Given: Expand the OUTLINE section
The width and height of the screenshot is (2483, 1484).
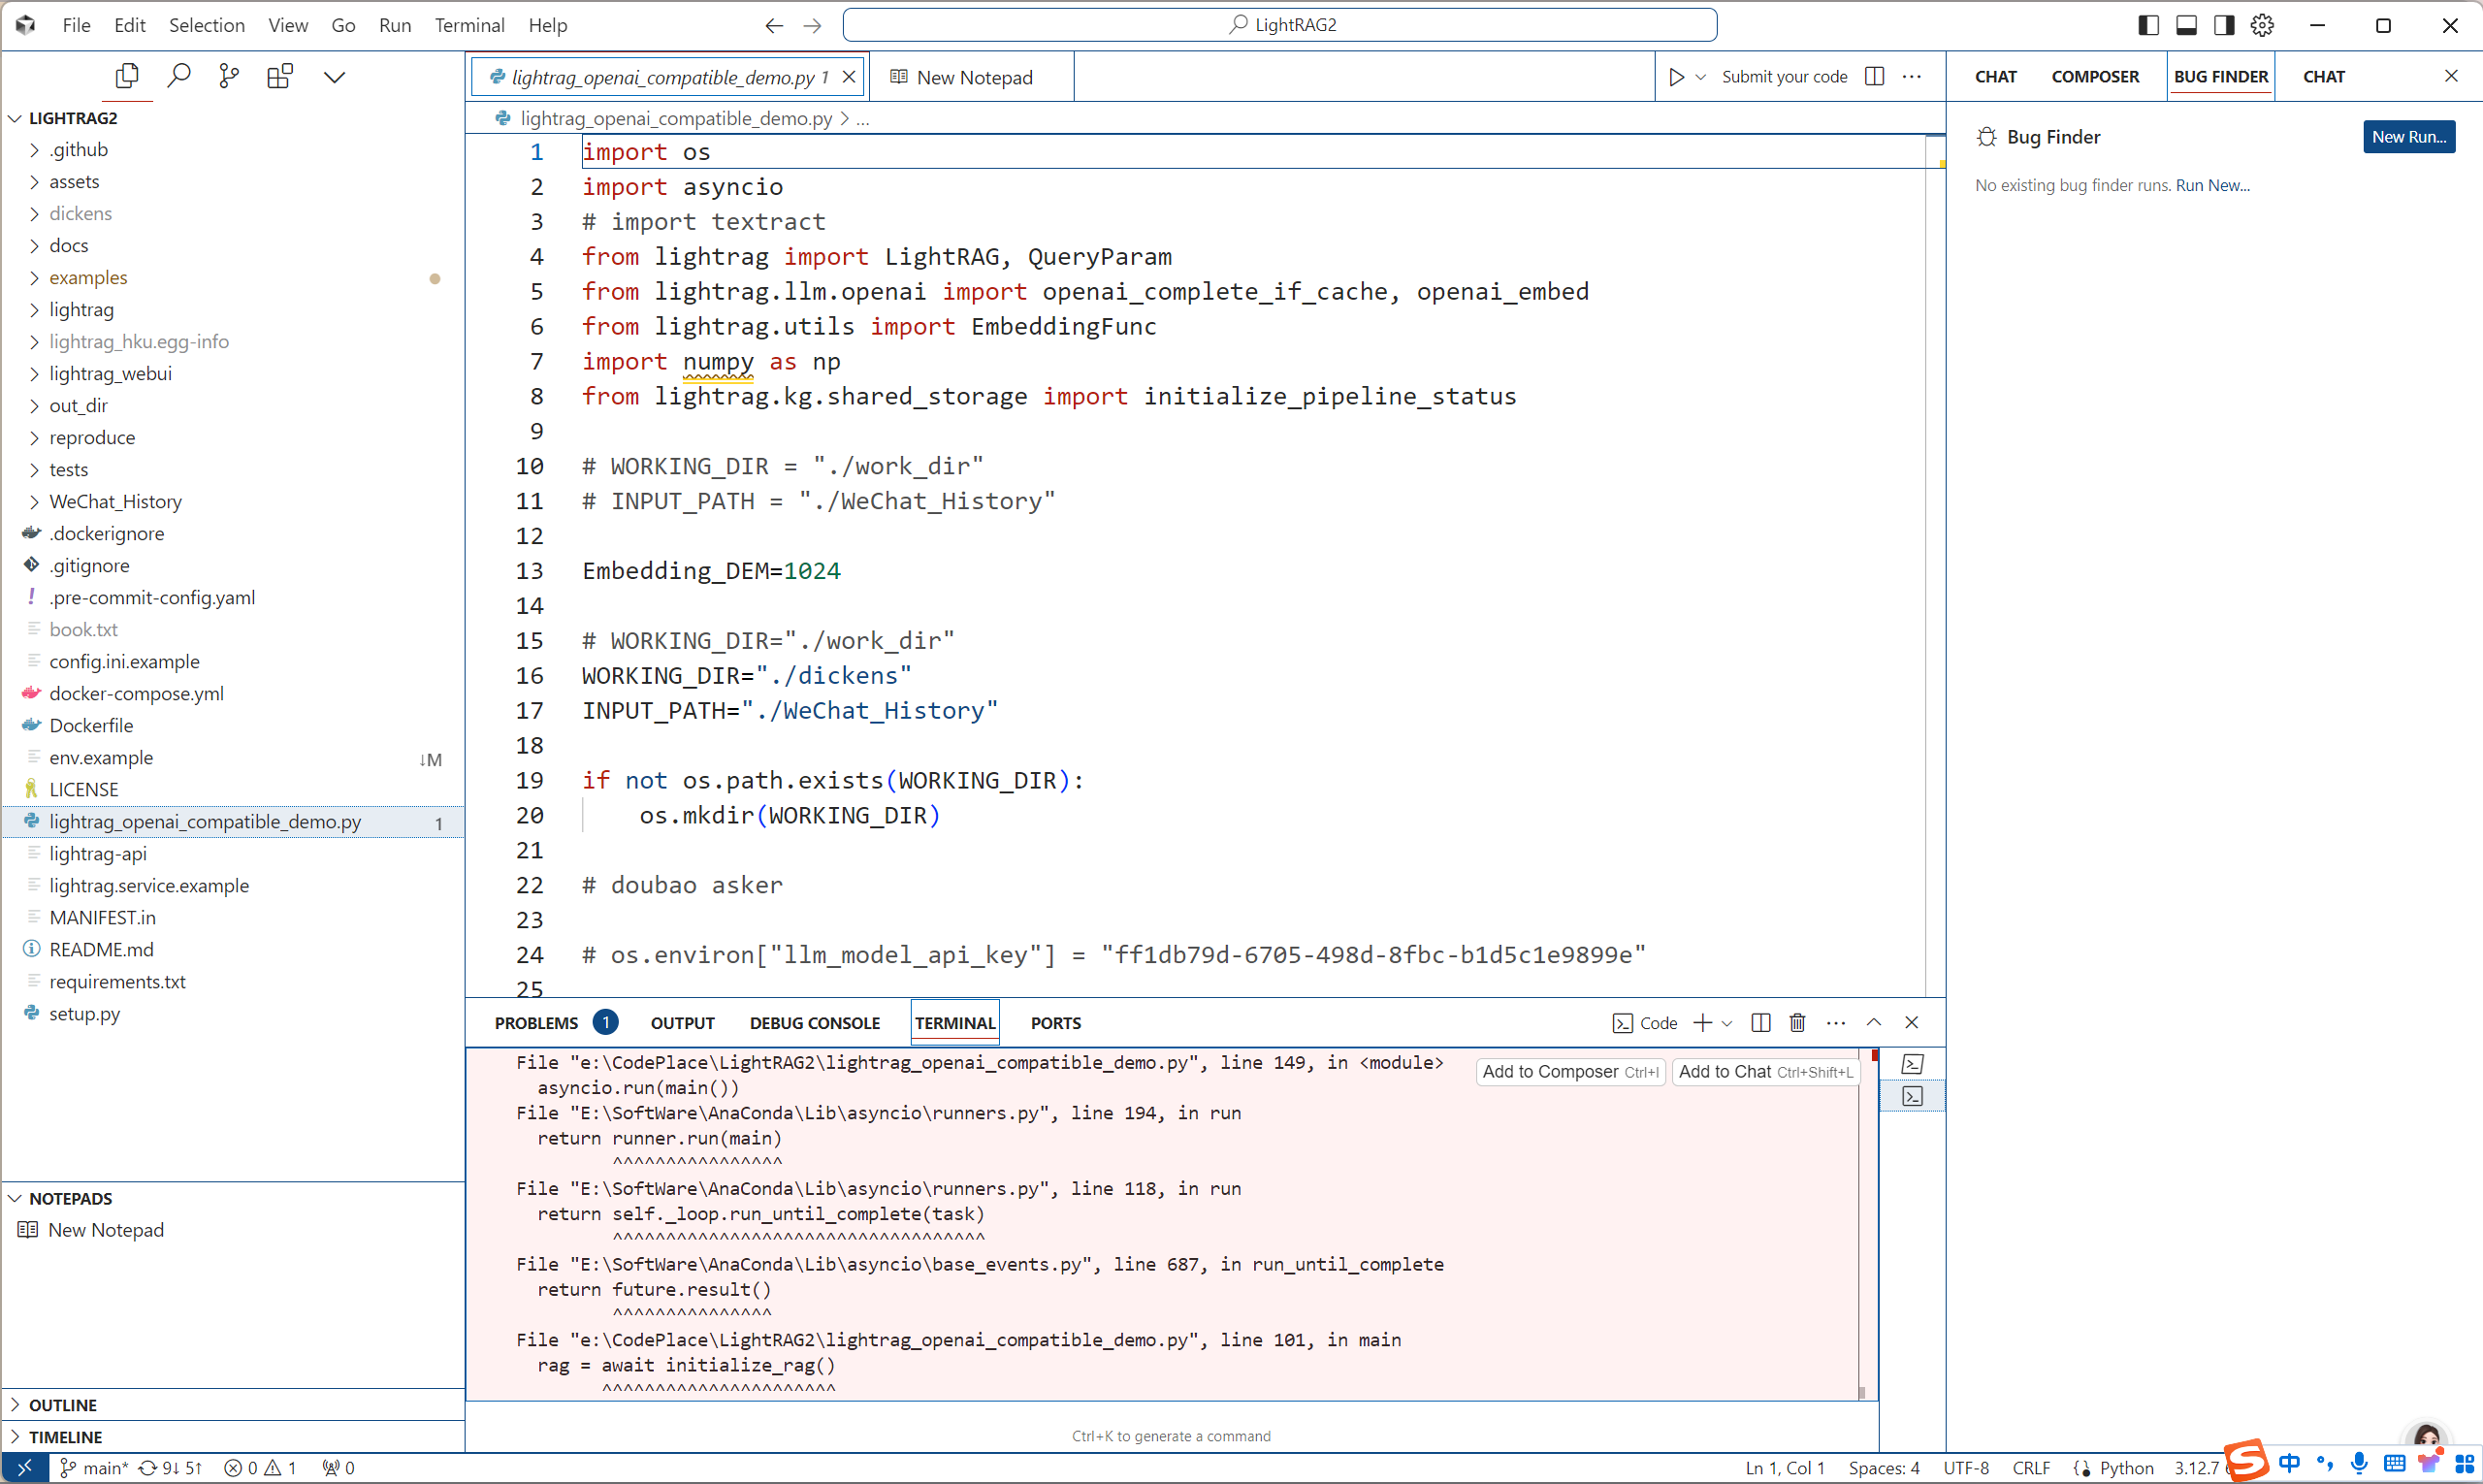Looking at the screenshot, I should click(62, 1405).
